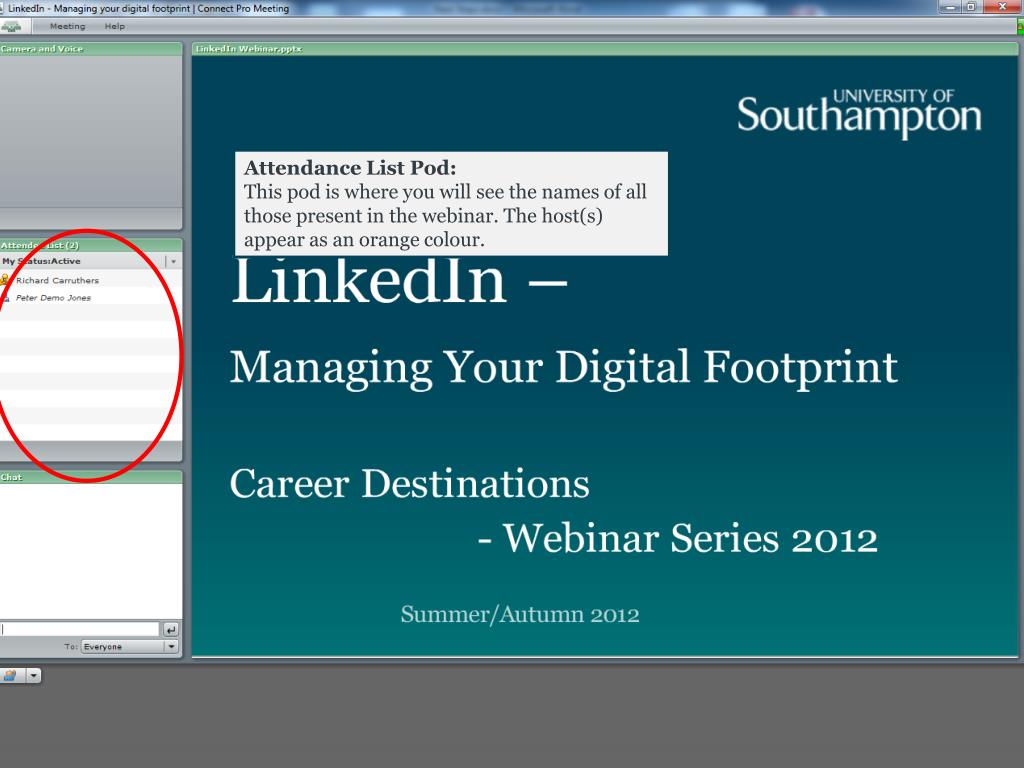
Task: Click the raise hand status icon
Action: tap(10, 675)
